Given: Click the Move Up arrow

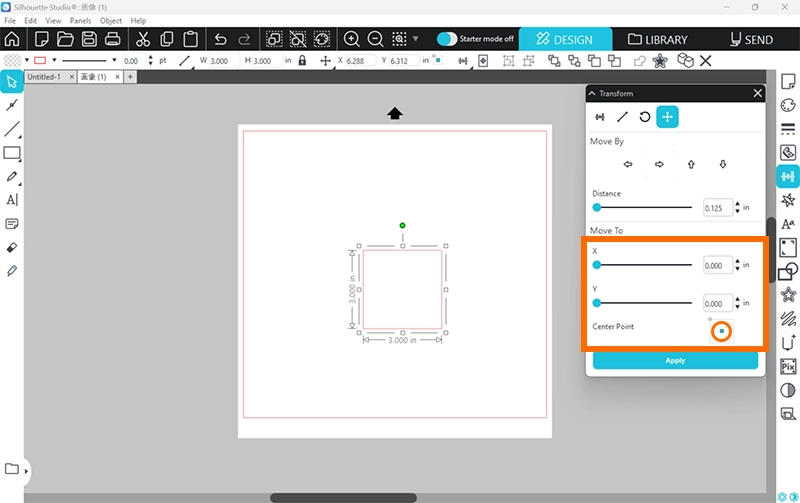Looking at the screenshot, I should pos(691,164).
